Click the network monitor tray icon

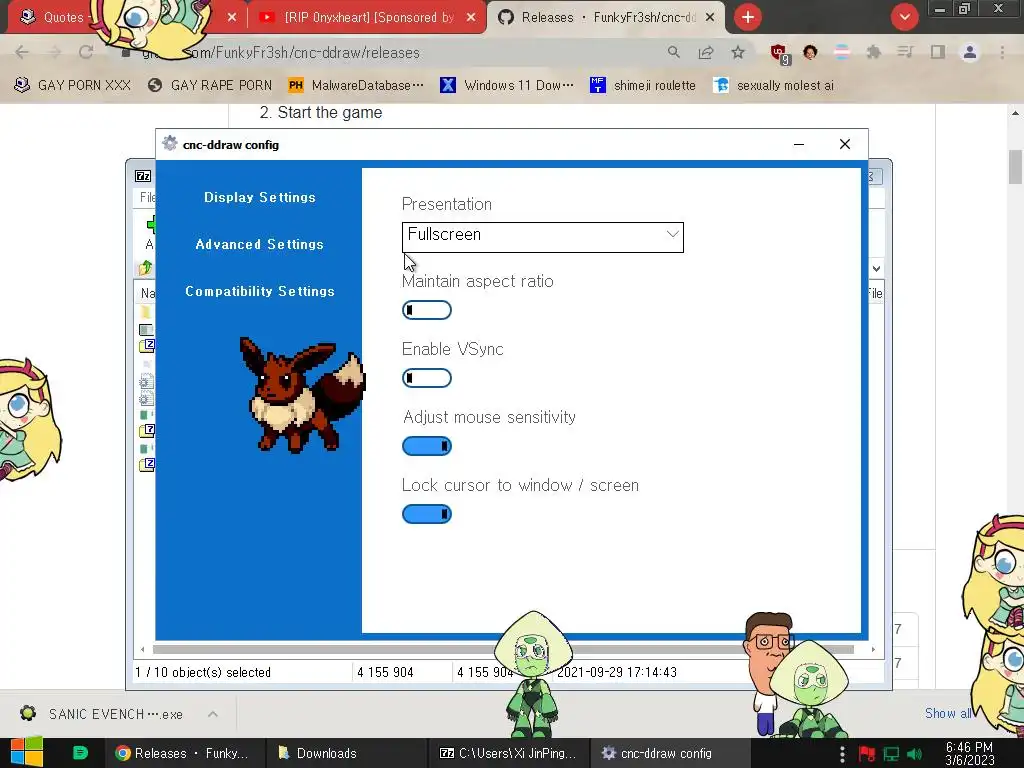pos(891,754)
